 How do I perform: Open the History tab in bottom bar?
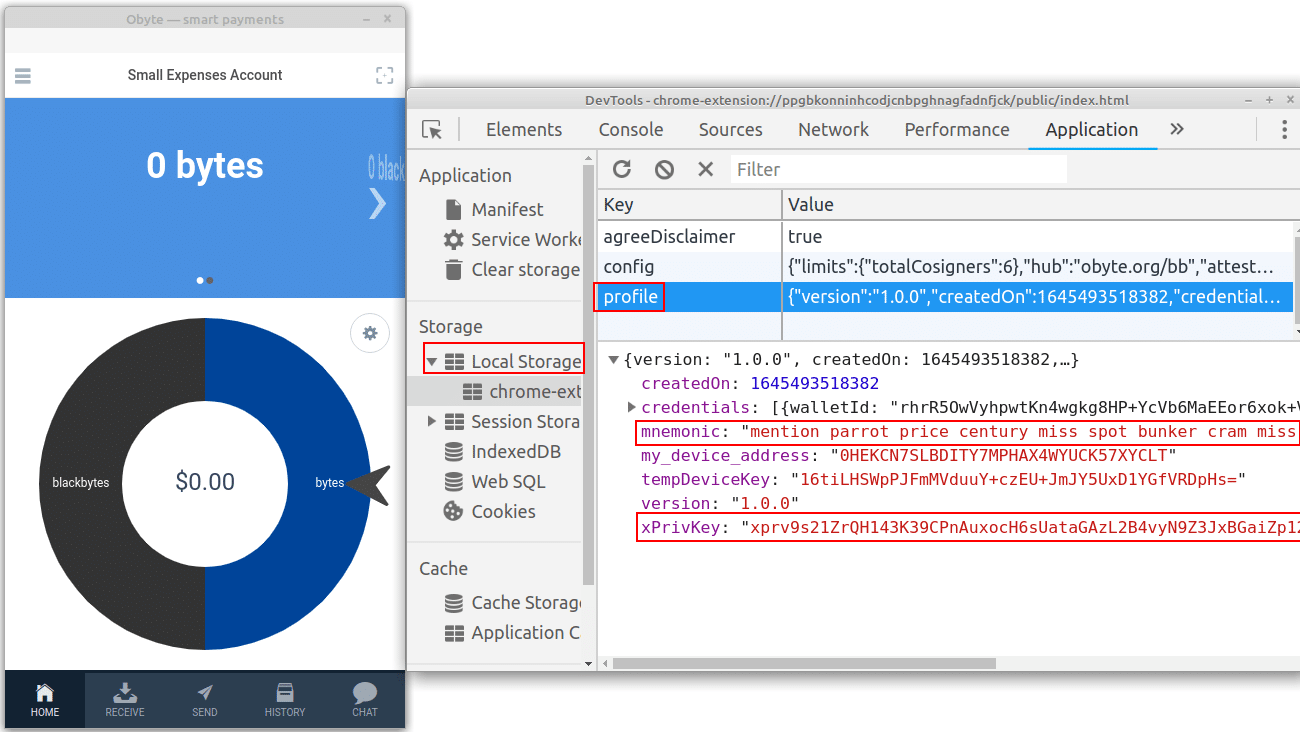285,700
